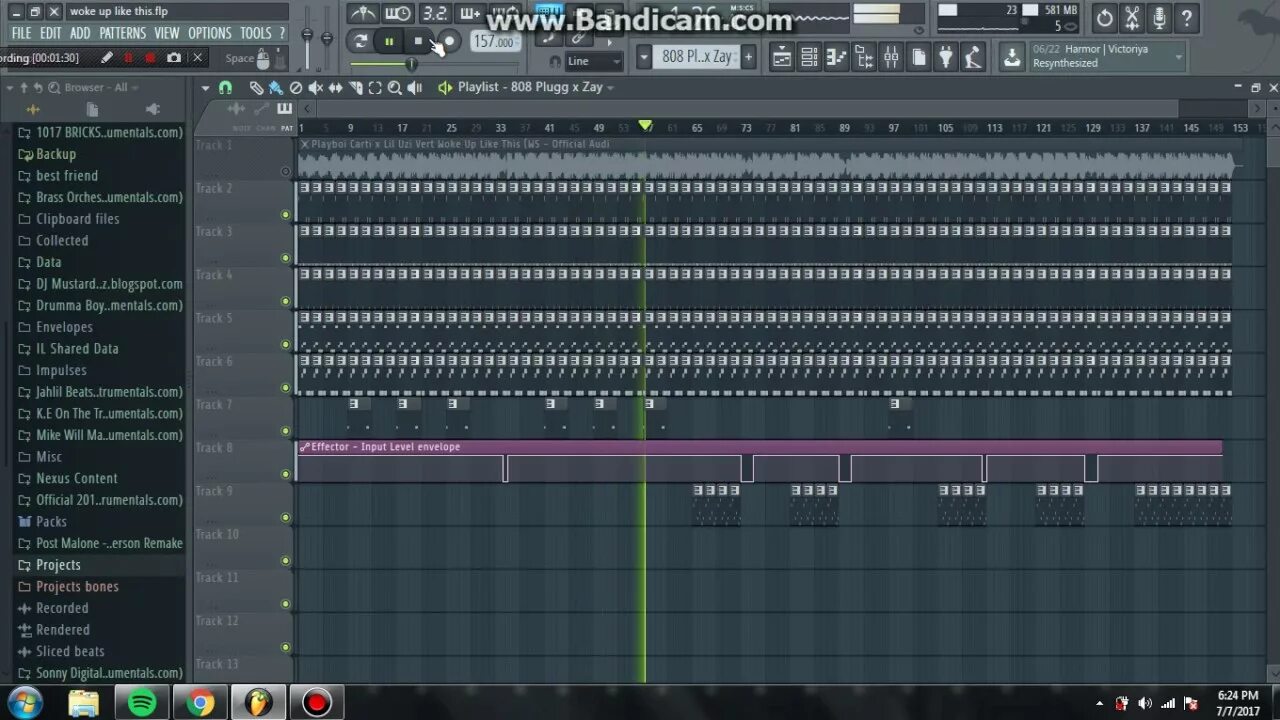Toggle mute on Track 4
The image size is (1280, 720).
(286, 301)
